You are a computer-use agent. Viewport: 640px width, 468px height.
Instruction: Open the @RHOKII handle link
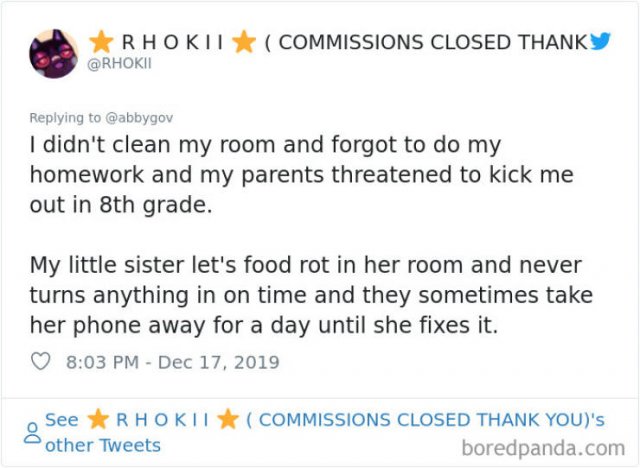[119, 64]
